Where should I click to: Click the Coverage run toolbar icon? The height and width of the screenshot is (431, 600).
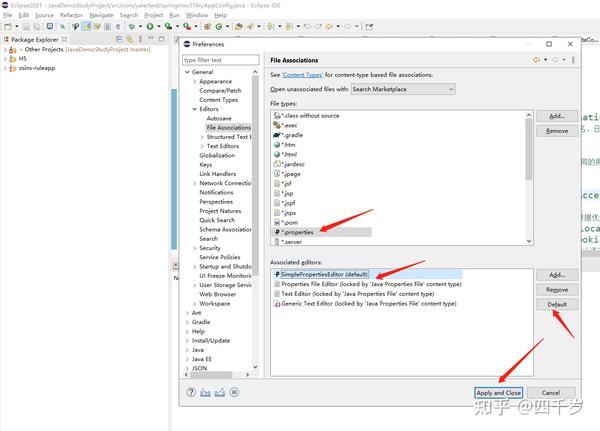(x=168, y=26)
